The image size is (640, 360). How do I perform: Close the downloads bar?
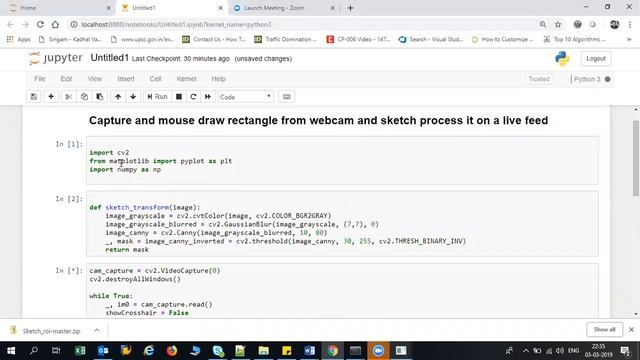pyautogui.click(x=631, y=329)
